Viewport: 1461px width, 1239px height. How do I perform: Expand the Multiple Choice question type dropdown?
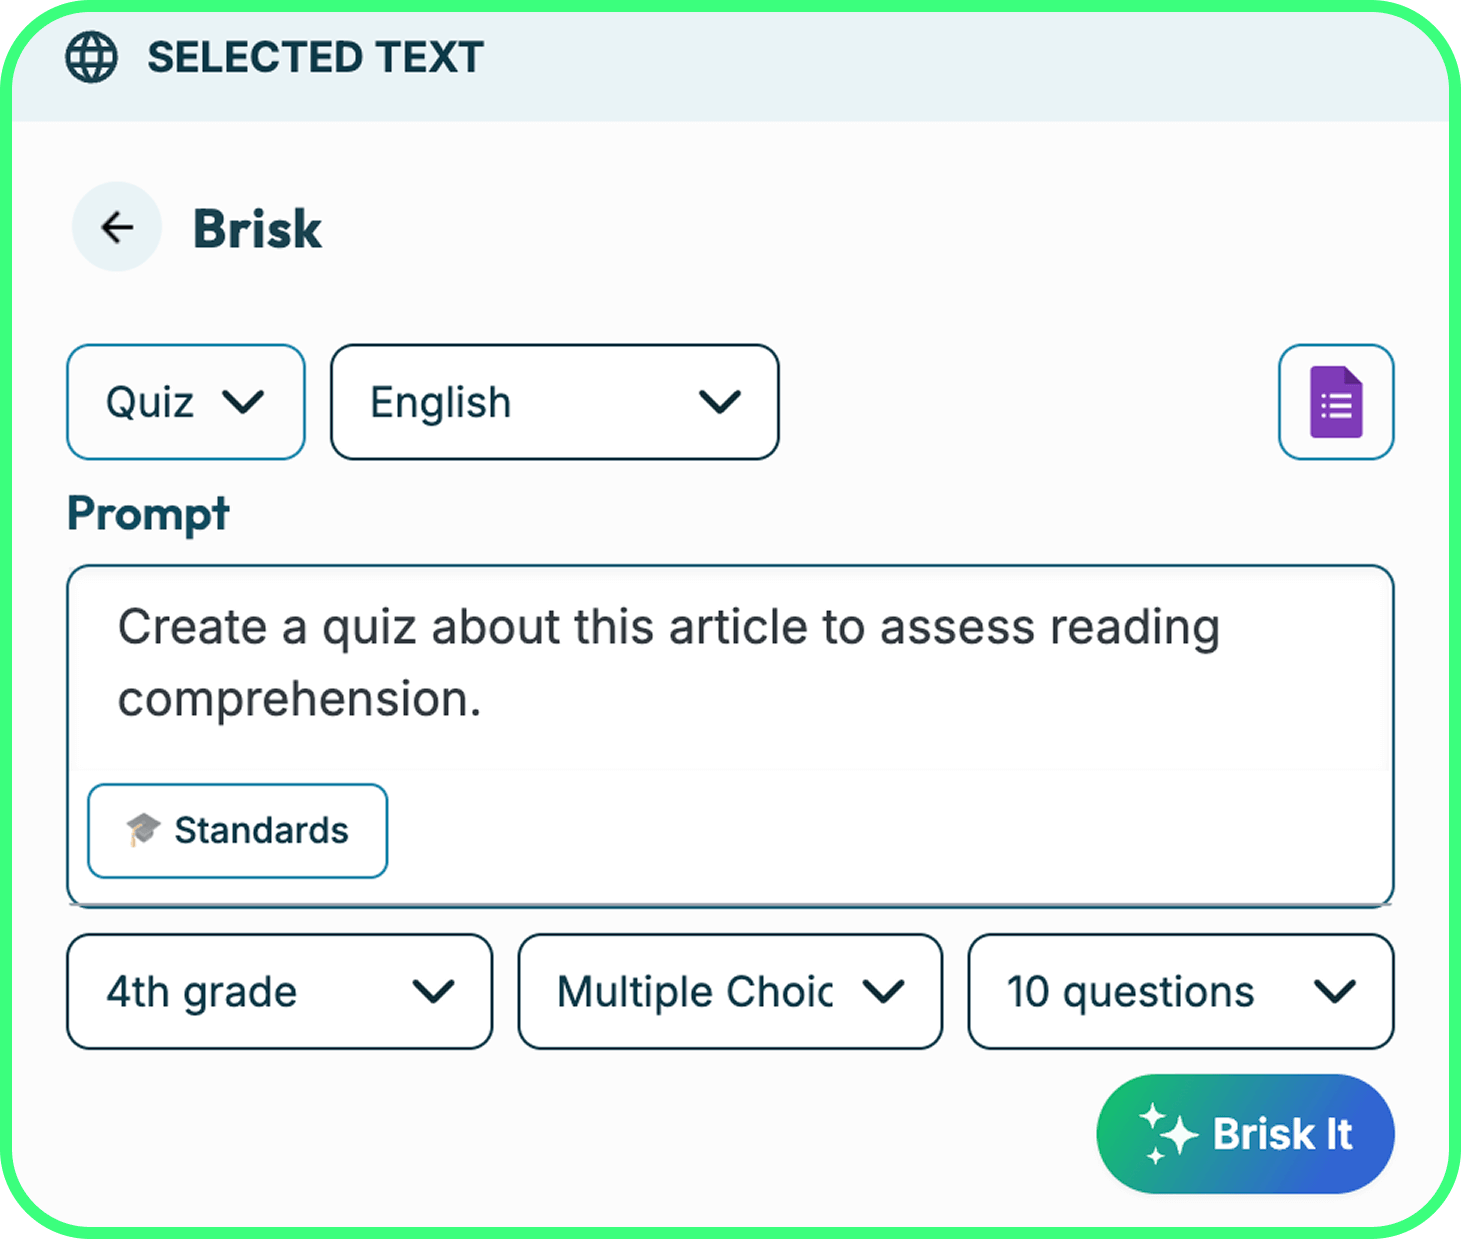click(x=729, y=992)
